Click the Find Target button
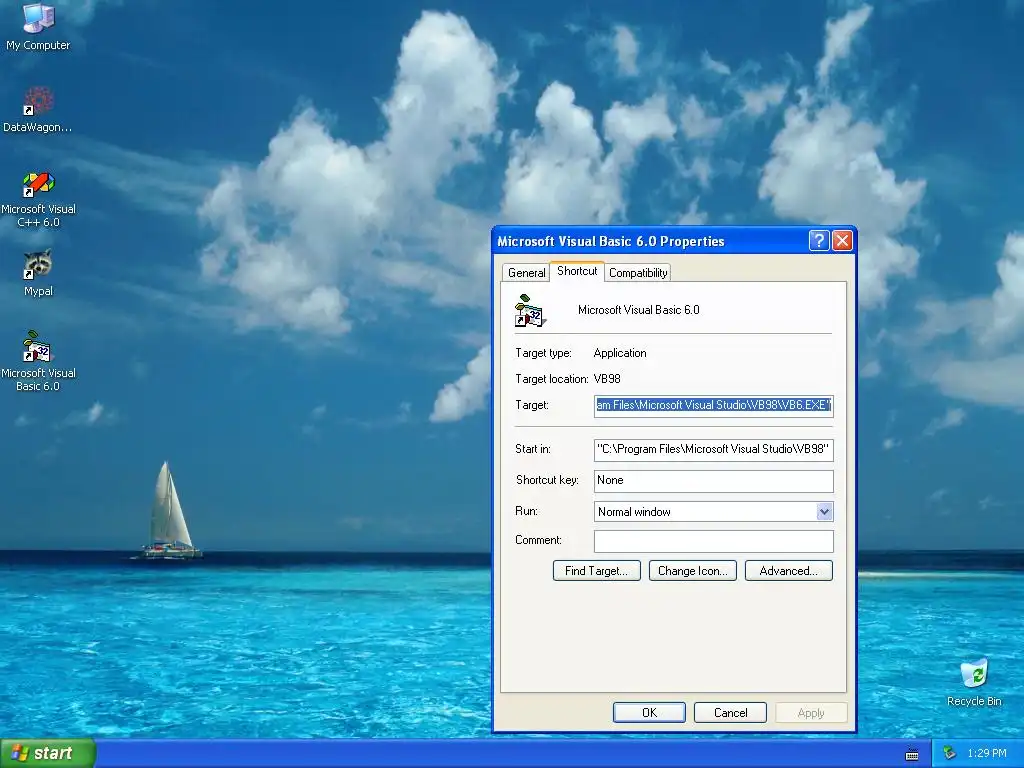The image size is (1024, 768). tap(596, 571)
